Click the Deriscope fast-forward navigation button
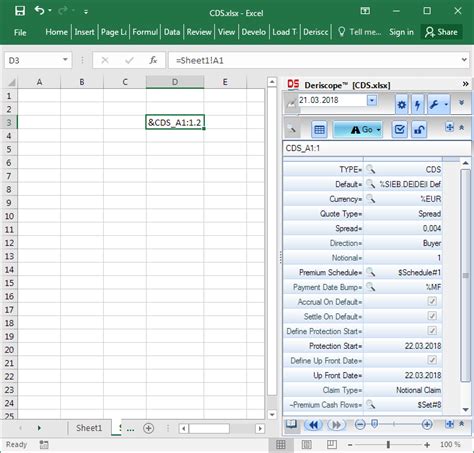Viewport: 474px width, 453px height. (x=336, y=425)
